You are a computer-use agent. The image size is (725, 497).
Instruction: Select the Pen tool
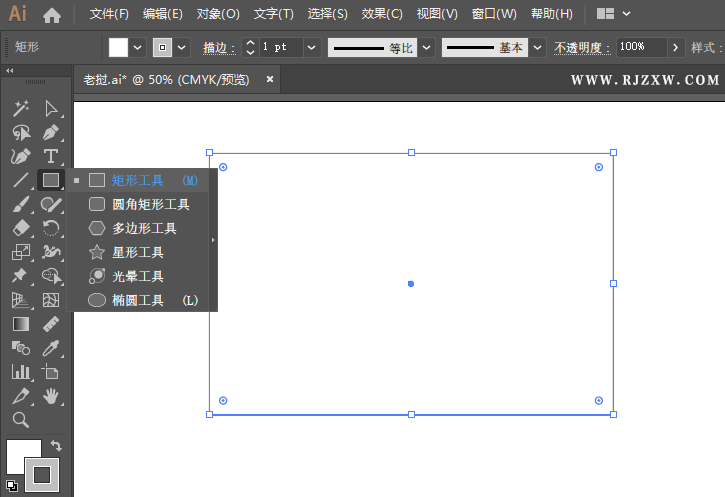(51, 133)
